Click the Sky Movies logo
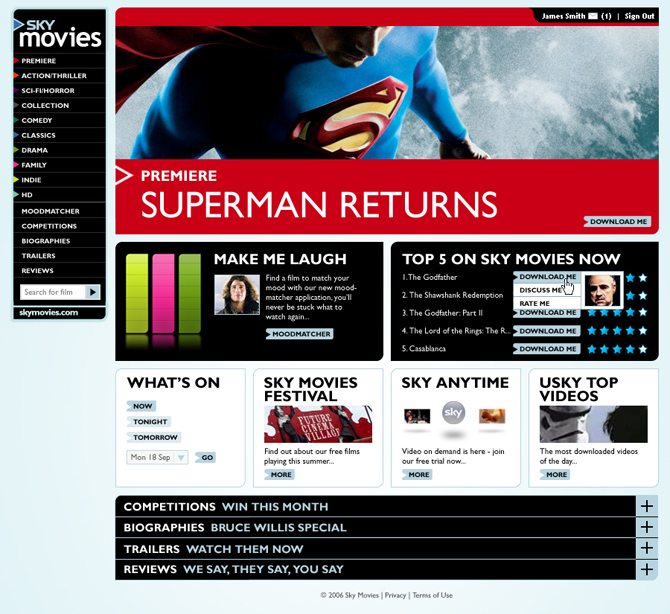Viewport: 670px width, 614px height. click(x=60, y=32)
